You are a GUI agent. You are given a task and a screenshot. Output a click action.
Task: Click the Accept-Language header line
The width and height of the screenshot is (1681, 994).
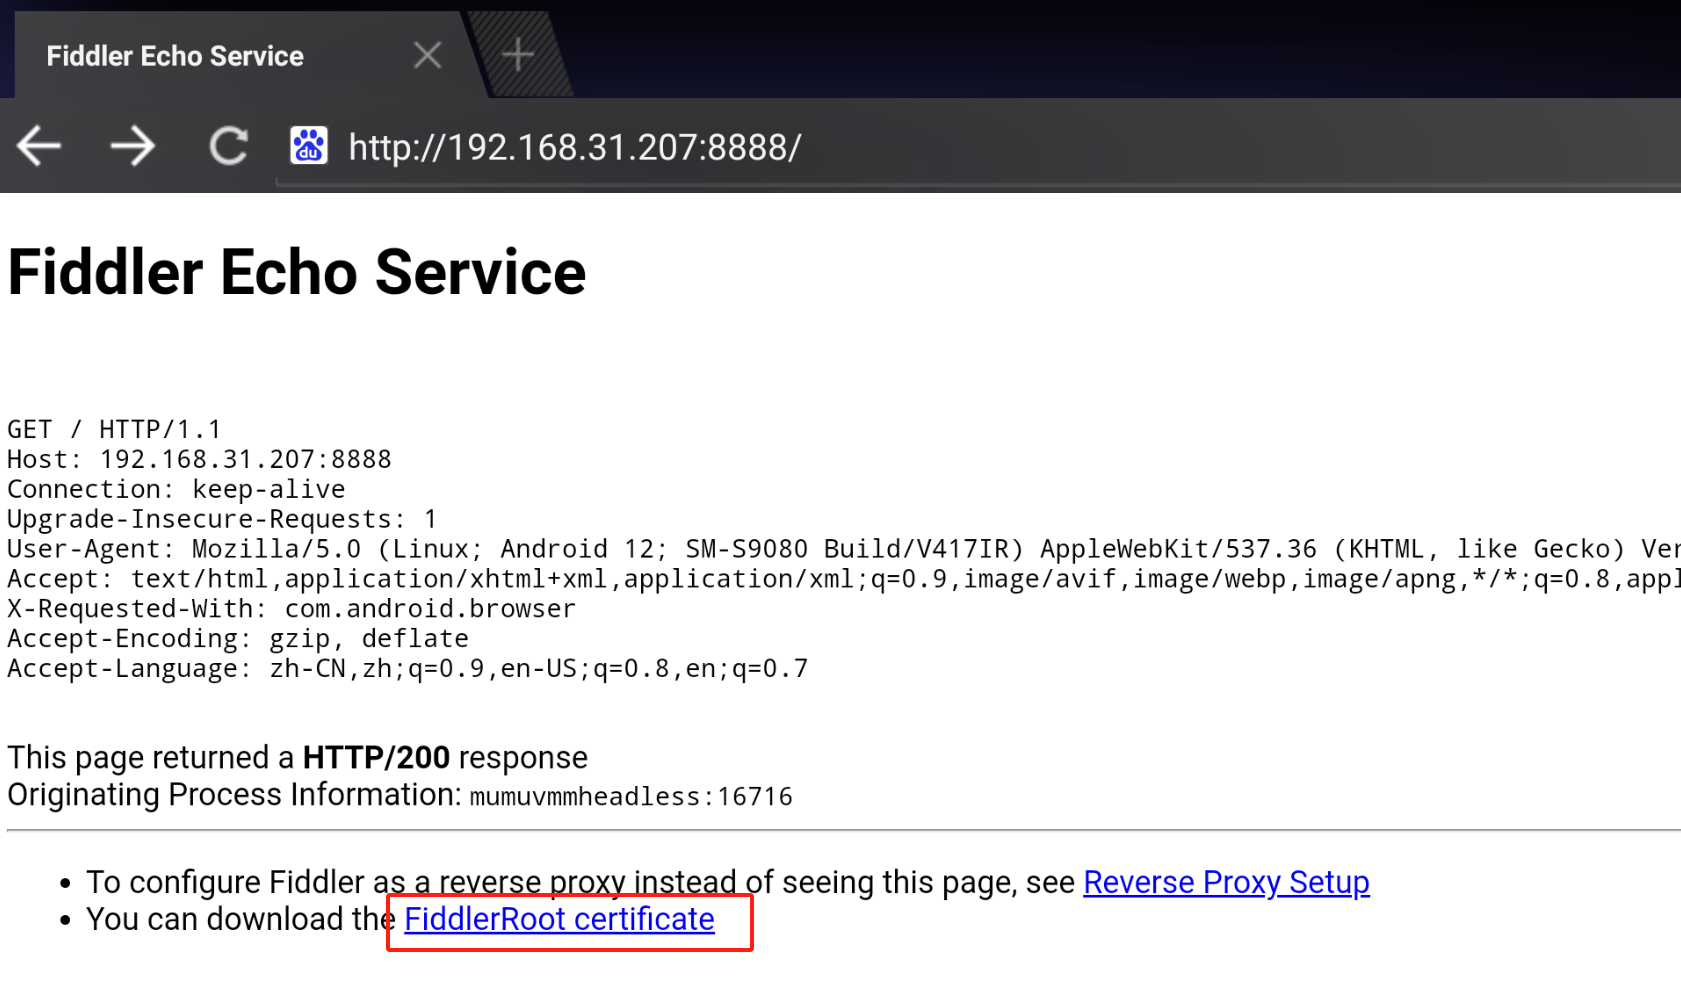pyautogui.click(x=407, y=669)
